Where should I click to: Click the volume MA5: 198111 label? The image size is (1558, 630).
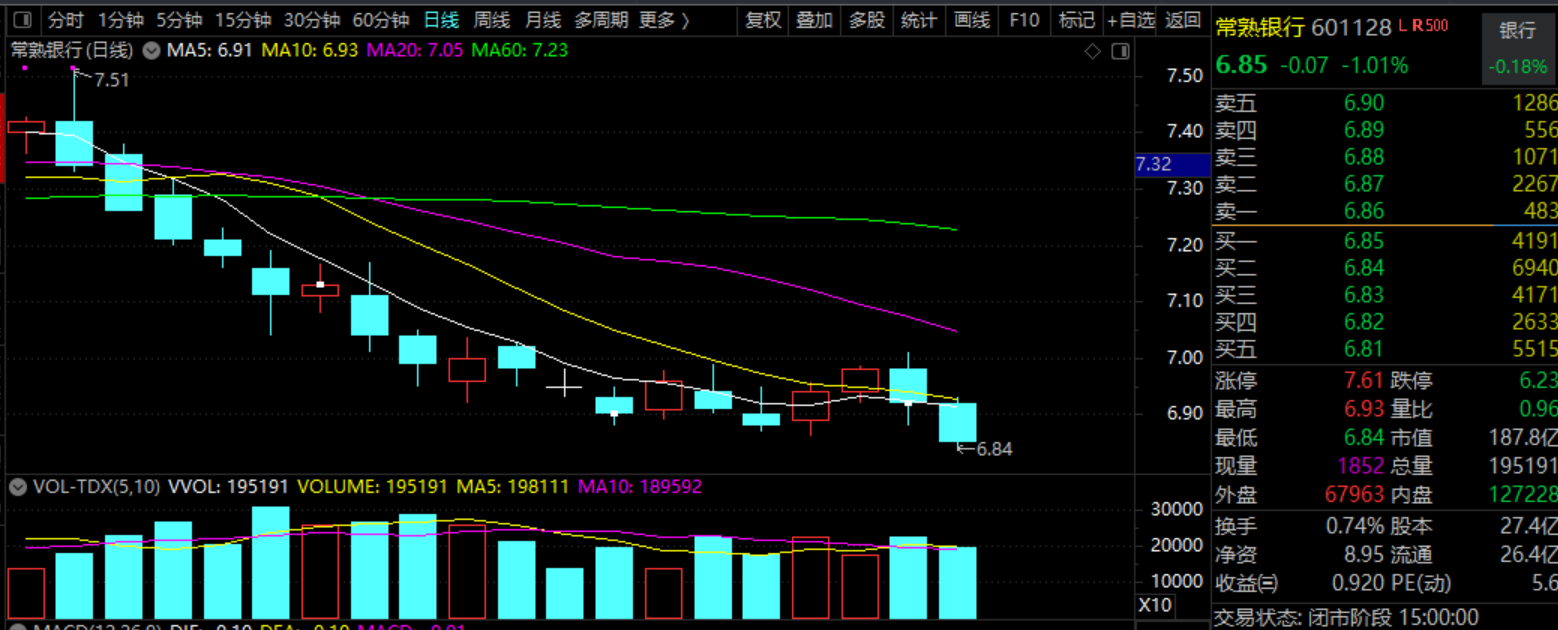click(513, 487)
